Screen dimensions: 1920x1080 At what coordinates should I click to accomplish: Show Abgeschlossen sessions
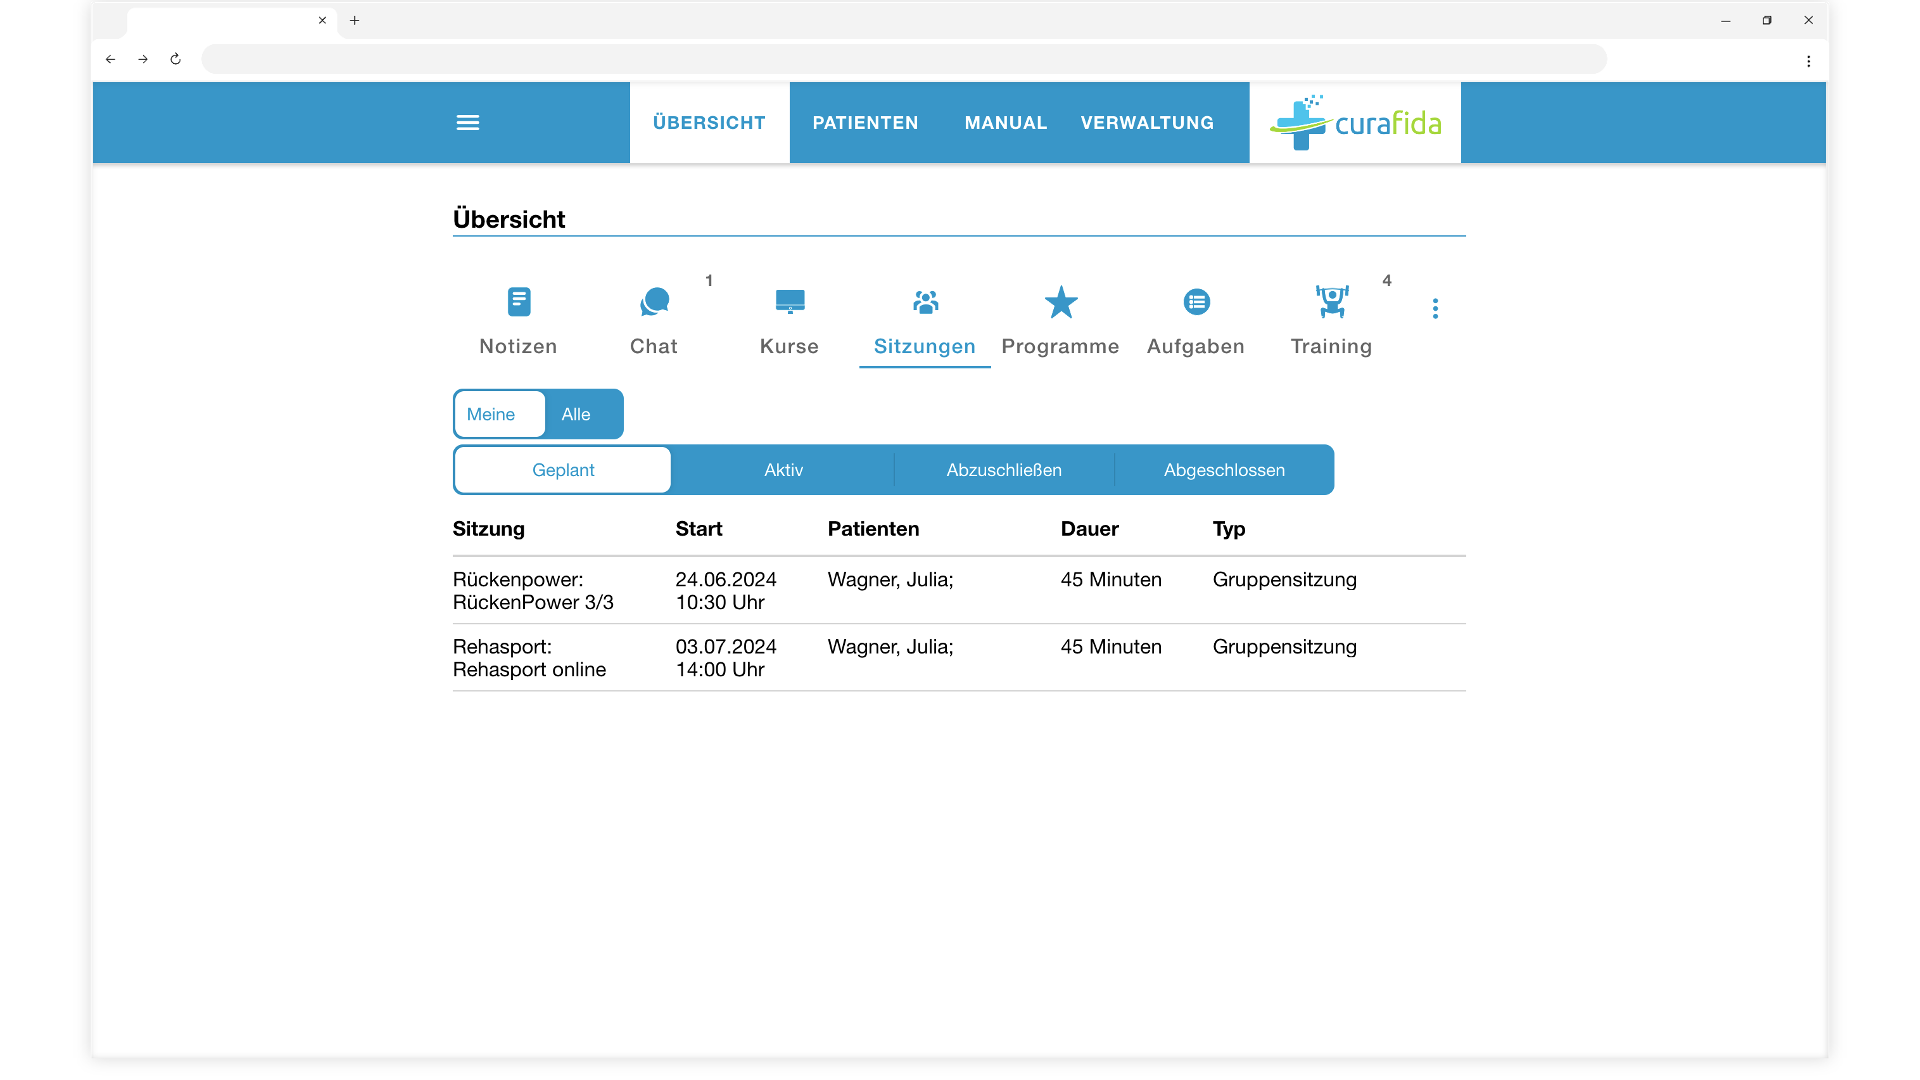pyautogui.click(x=1224, y=470)
